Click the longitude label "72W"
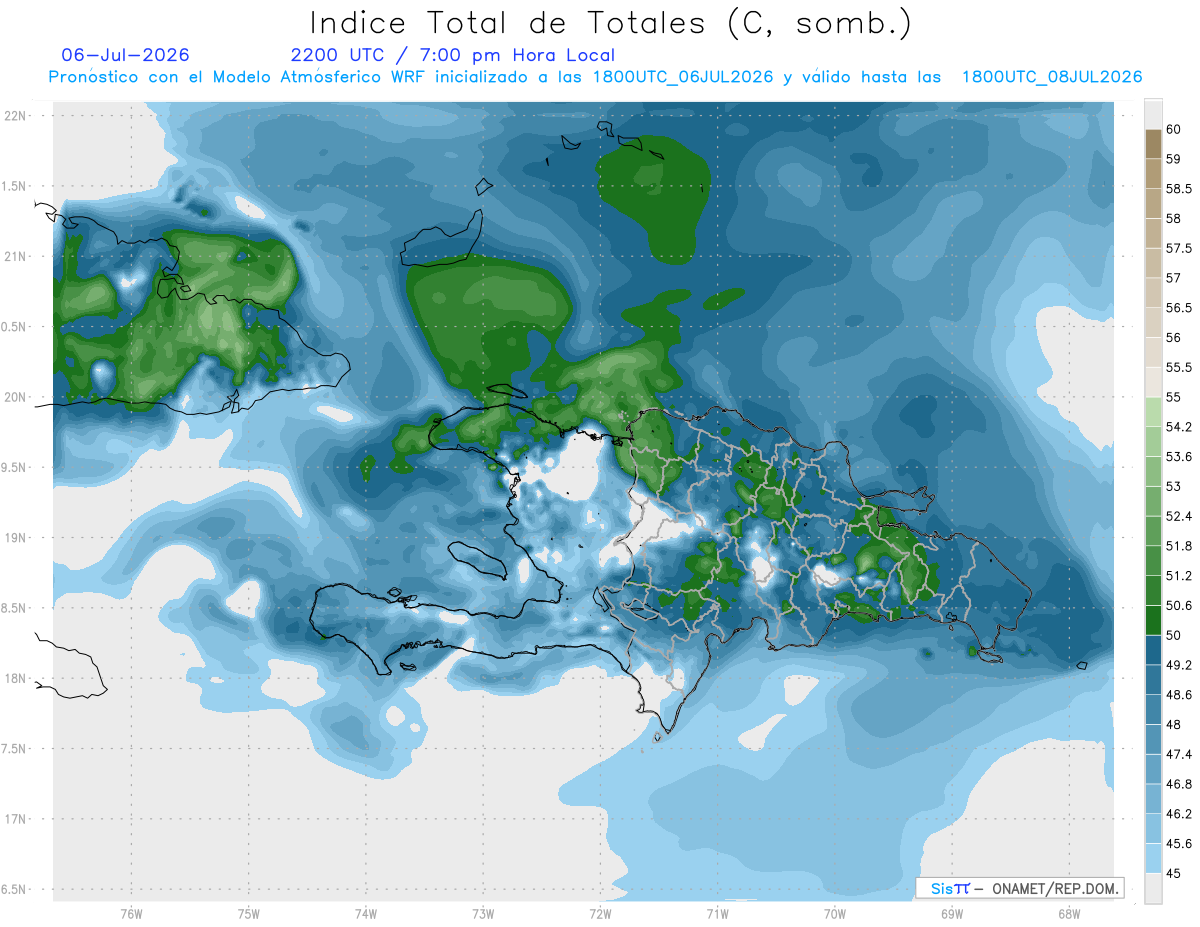 coord(600,914)
